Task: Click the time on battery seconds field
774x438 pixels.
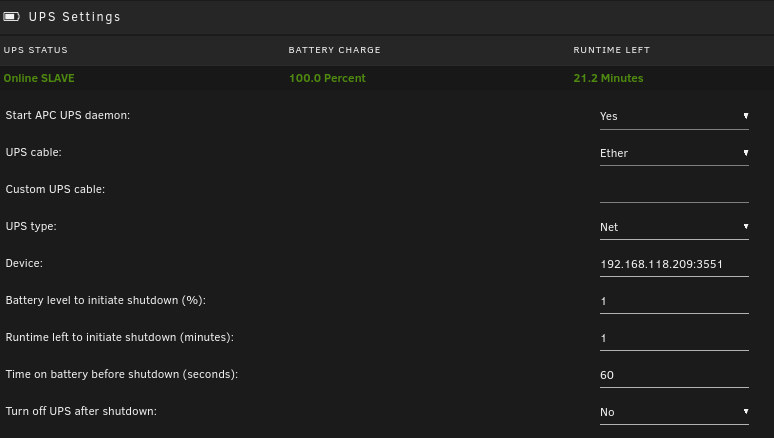Action: 674,376
